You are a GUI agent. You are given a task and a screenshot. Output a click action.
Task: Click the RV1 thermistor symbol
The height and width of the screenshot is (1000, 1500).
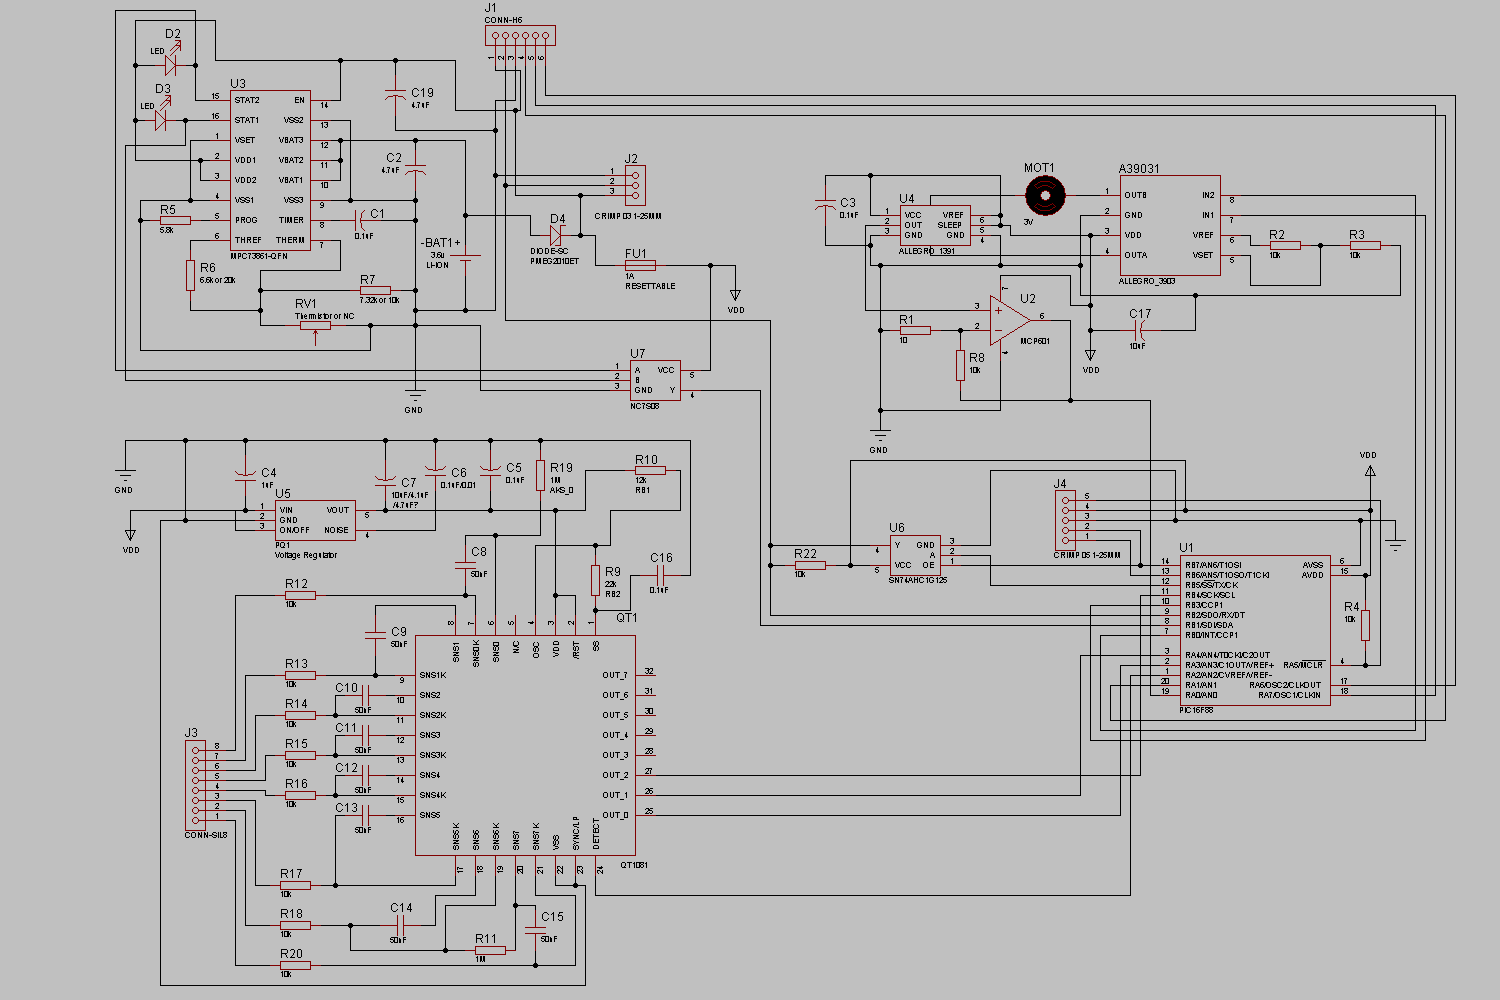pos(315,325)
